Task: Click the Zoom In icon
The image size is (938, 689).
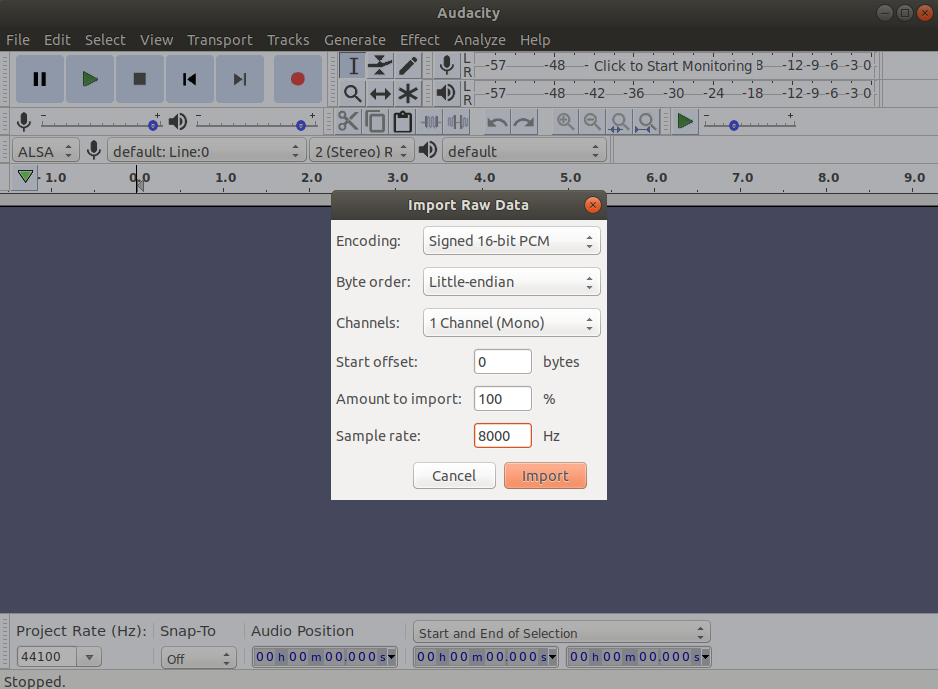Action: (565, 122)
